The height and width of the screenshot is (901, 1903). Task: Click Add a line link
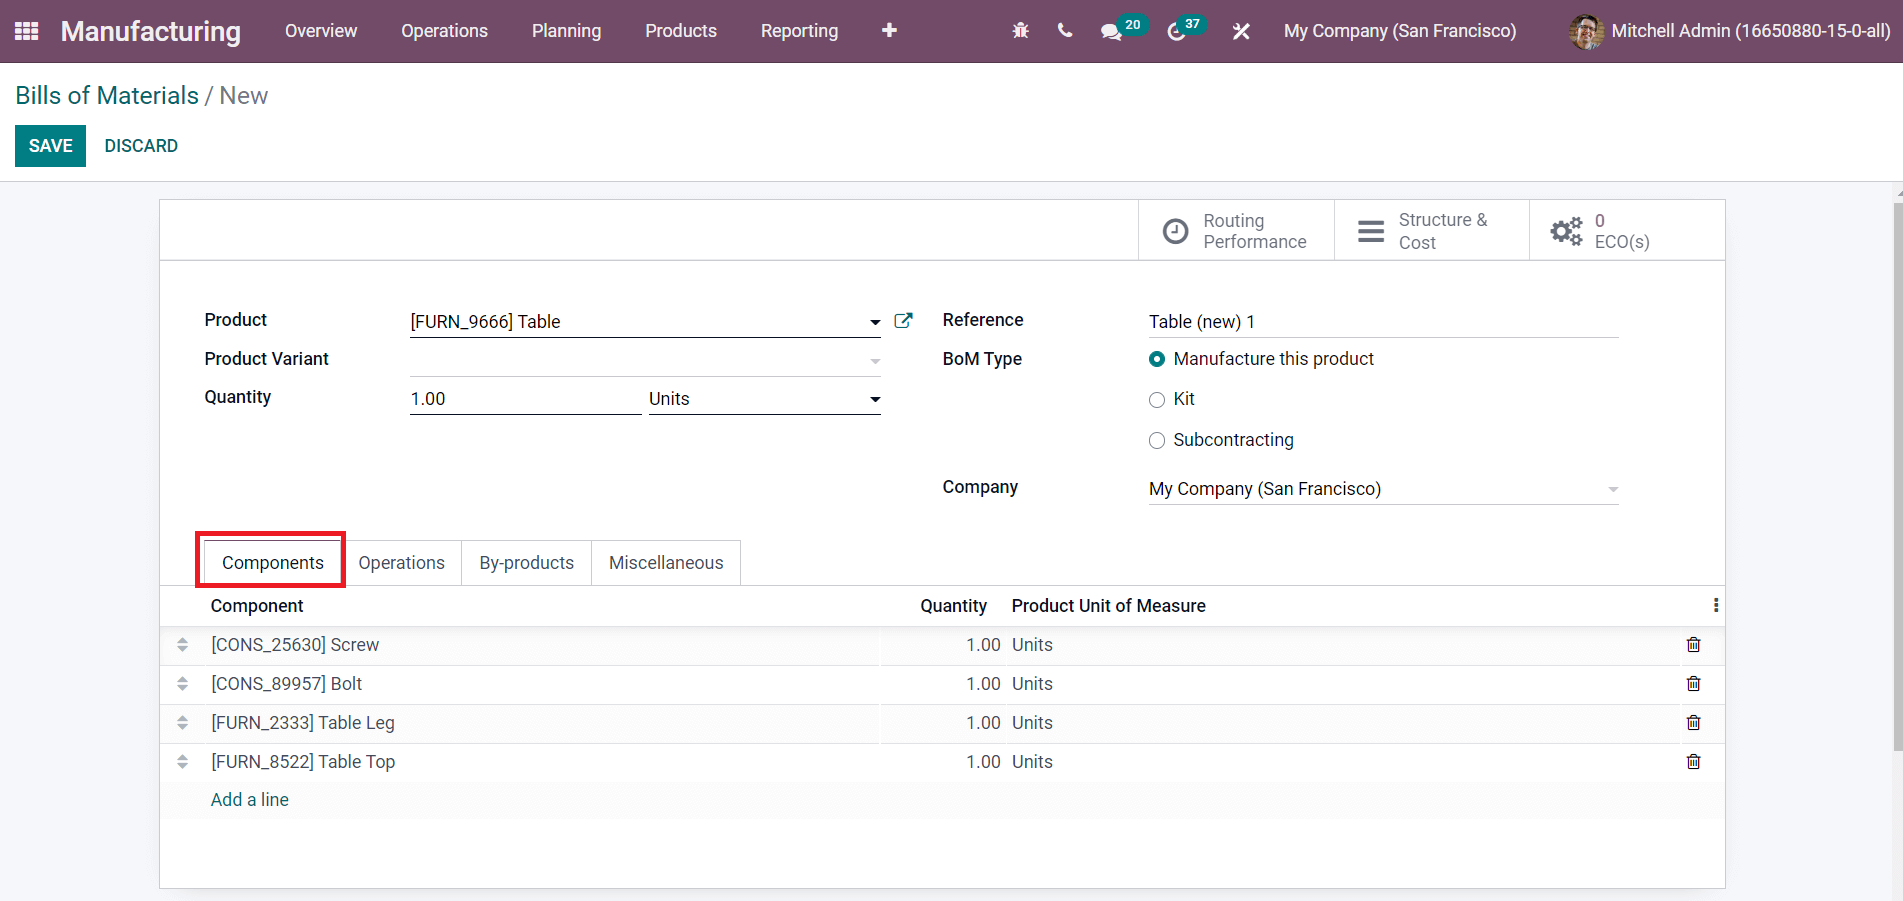click(250, 800)
